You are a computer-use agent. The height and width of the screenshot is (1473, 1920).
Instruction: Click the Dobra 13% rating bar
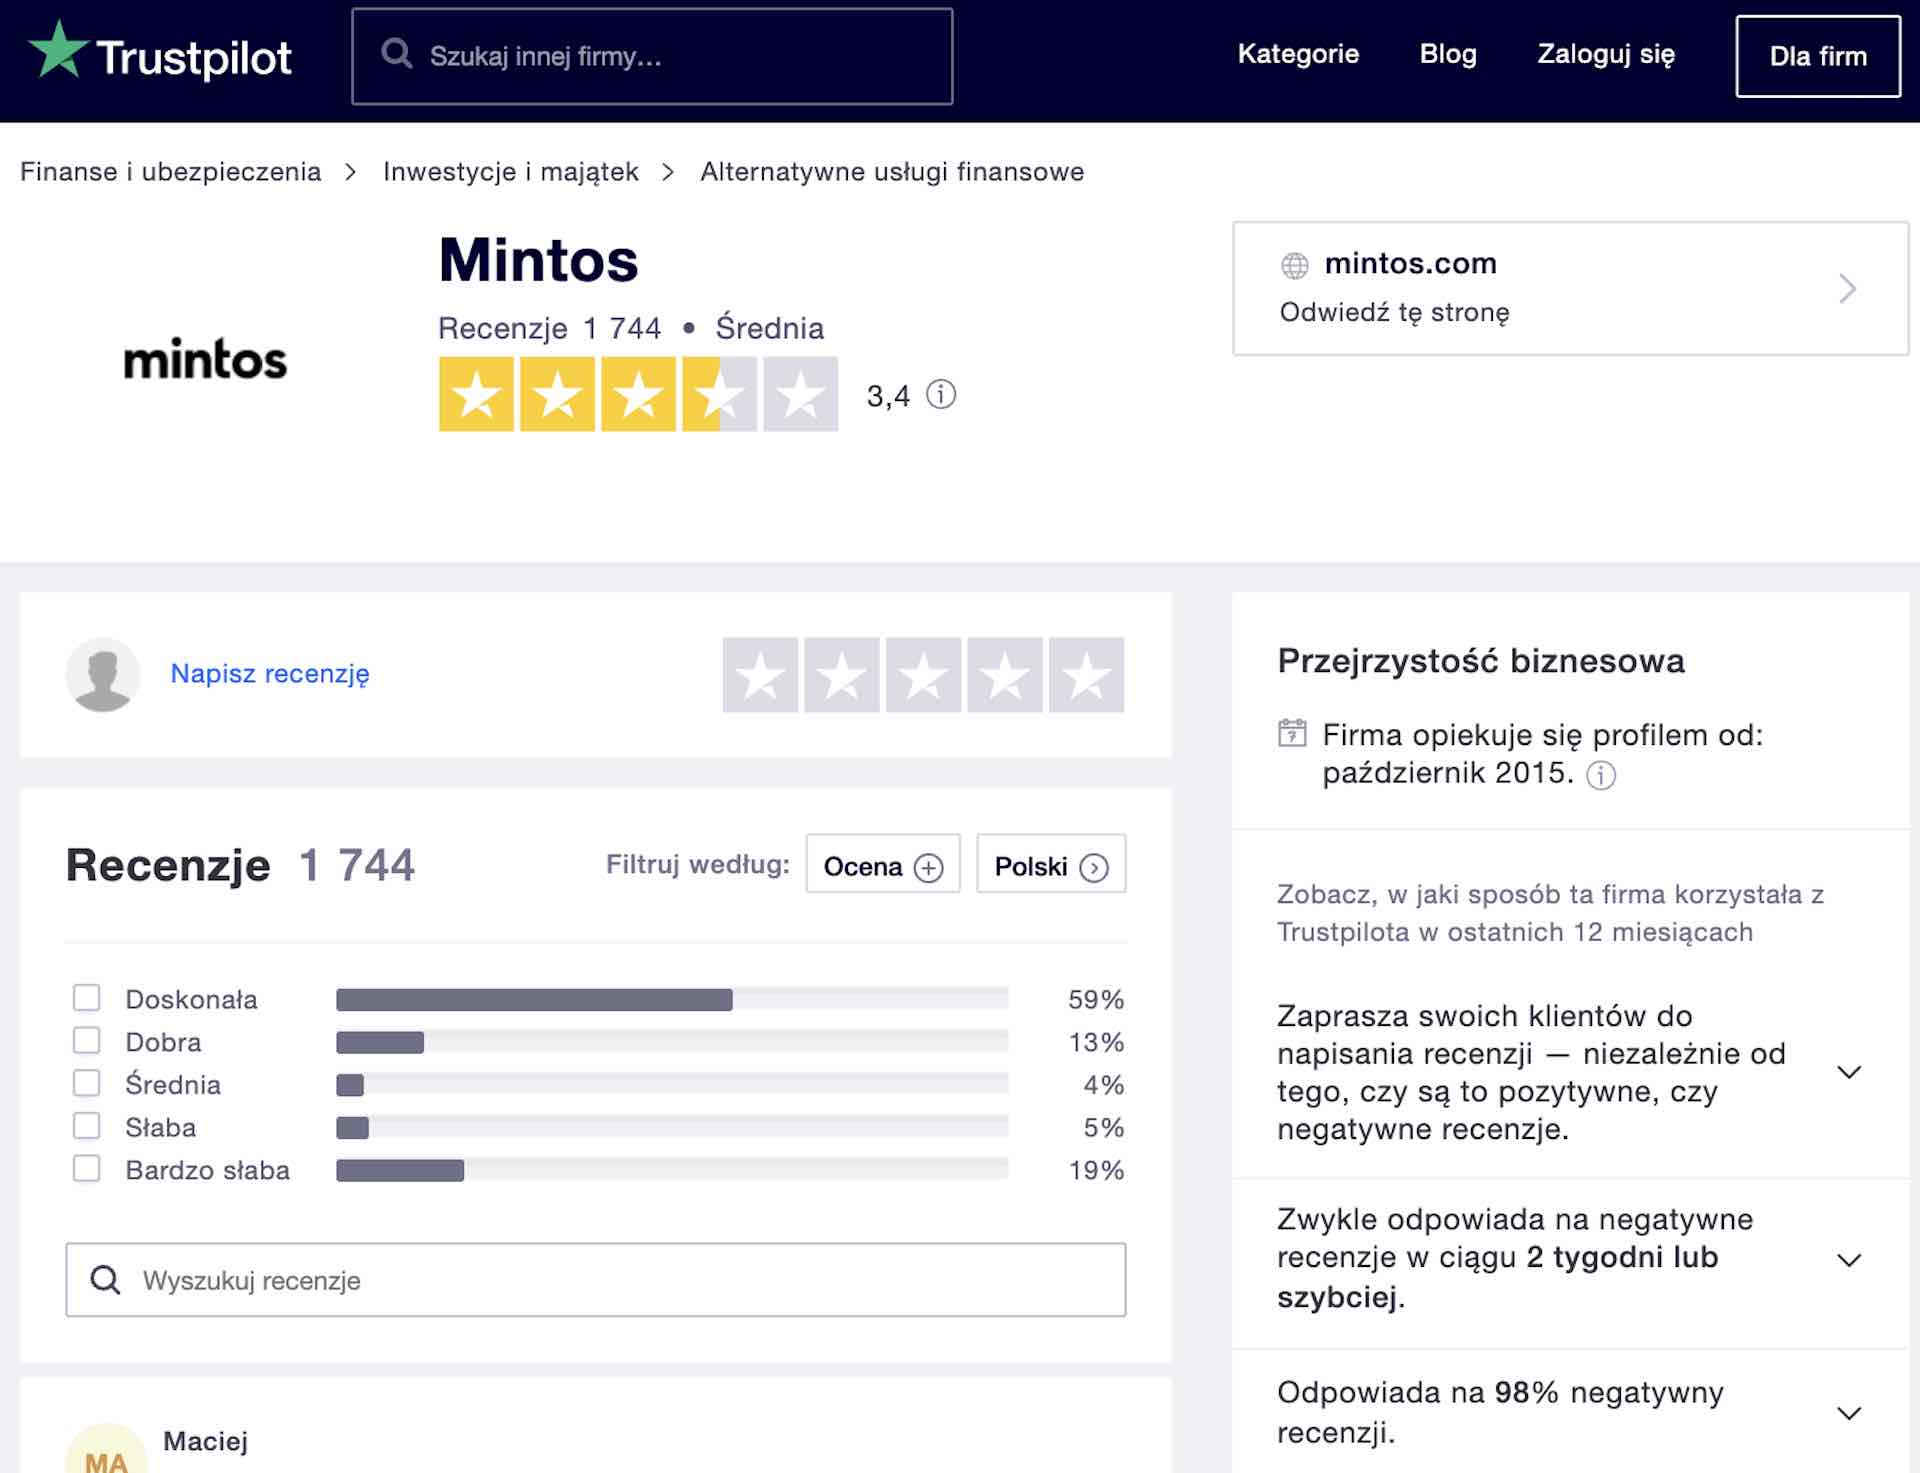(x=672, y=1042)
